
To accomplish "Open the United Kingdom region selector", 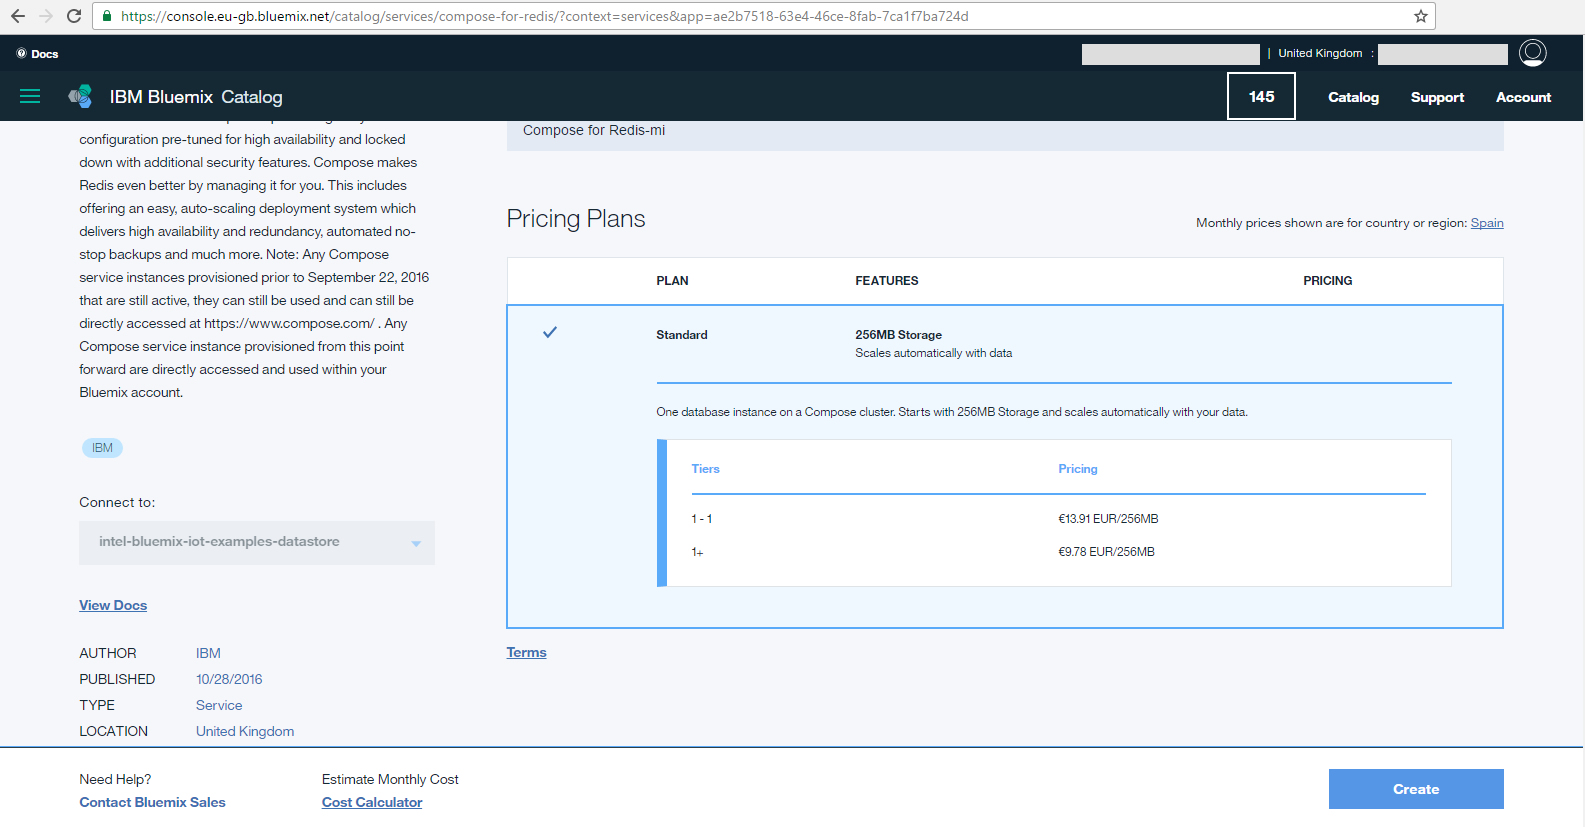I will (x=1320, y=53).
